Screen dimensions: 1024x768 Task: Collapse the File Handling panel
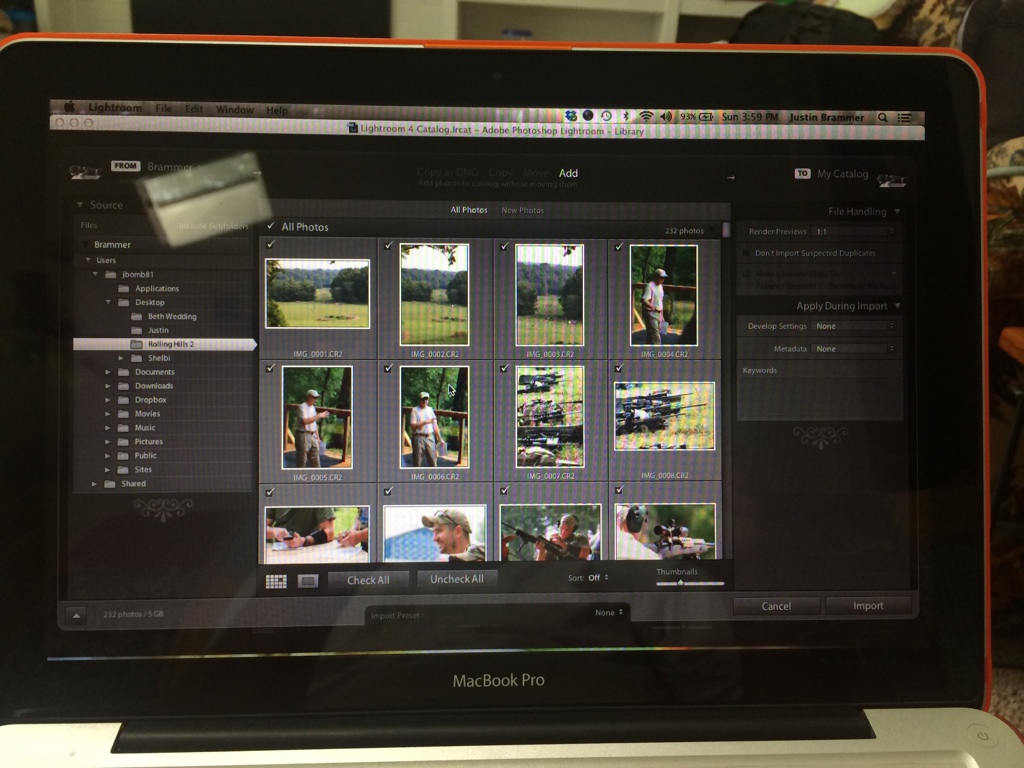point(897,211)
